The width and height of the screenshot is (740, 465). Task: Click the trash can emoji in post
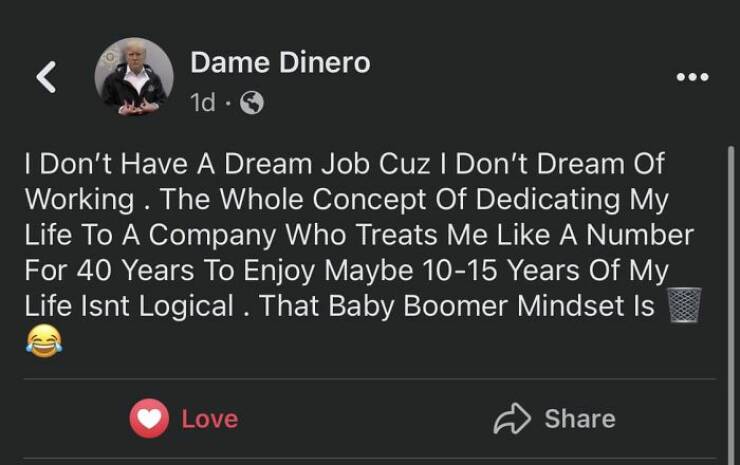(686, 305)
